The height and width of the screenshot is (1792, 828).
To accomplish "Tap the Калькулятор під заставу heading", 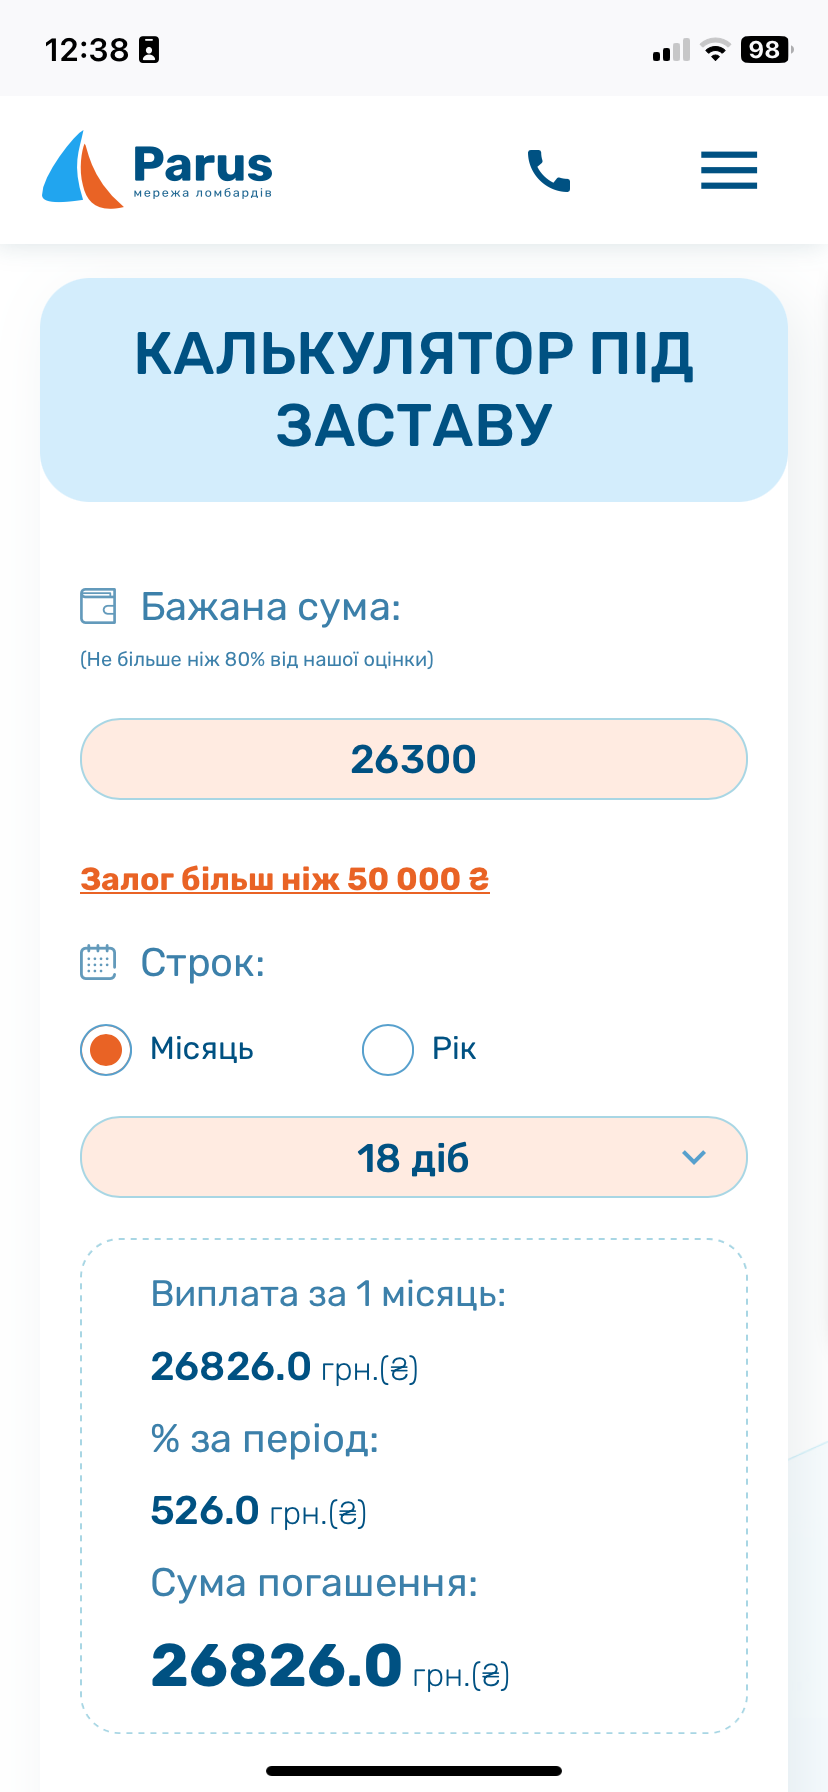I will click(413, 389).
